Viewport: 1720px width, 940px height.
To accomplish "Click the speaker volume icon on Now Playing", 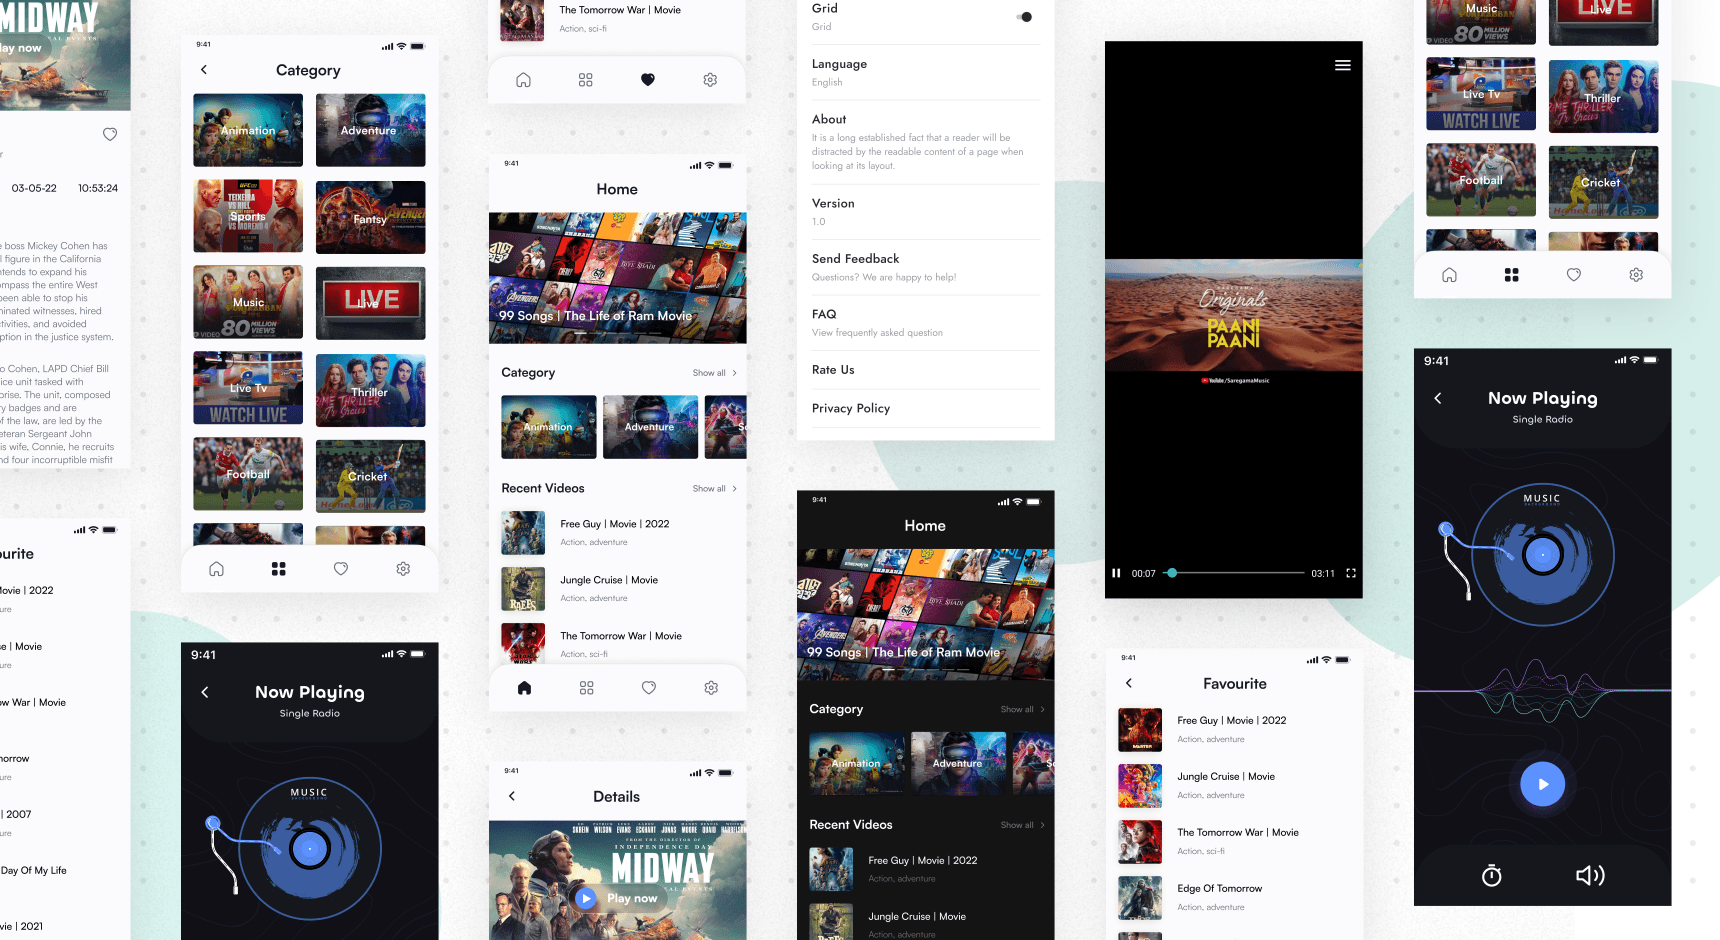I will click(x=1589, y=876).
